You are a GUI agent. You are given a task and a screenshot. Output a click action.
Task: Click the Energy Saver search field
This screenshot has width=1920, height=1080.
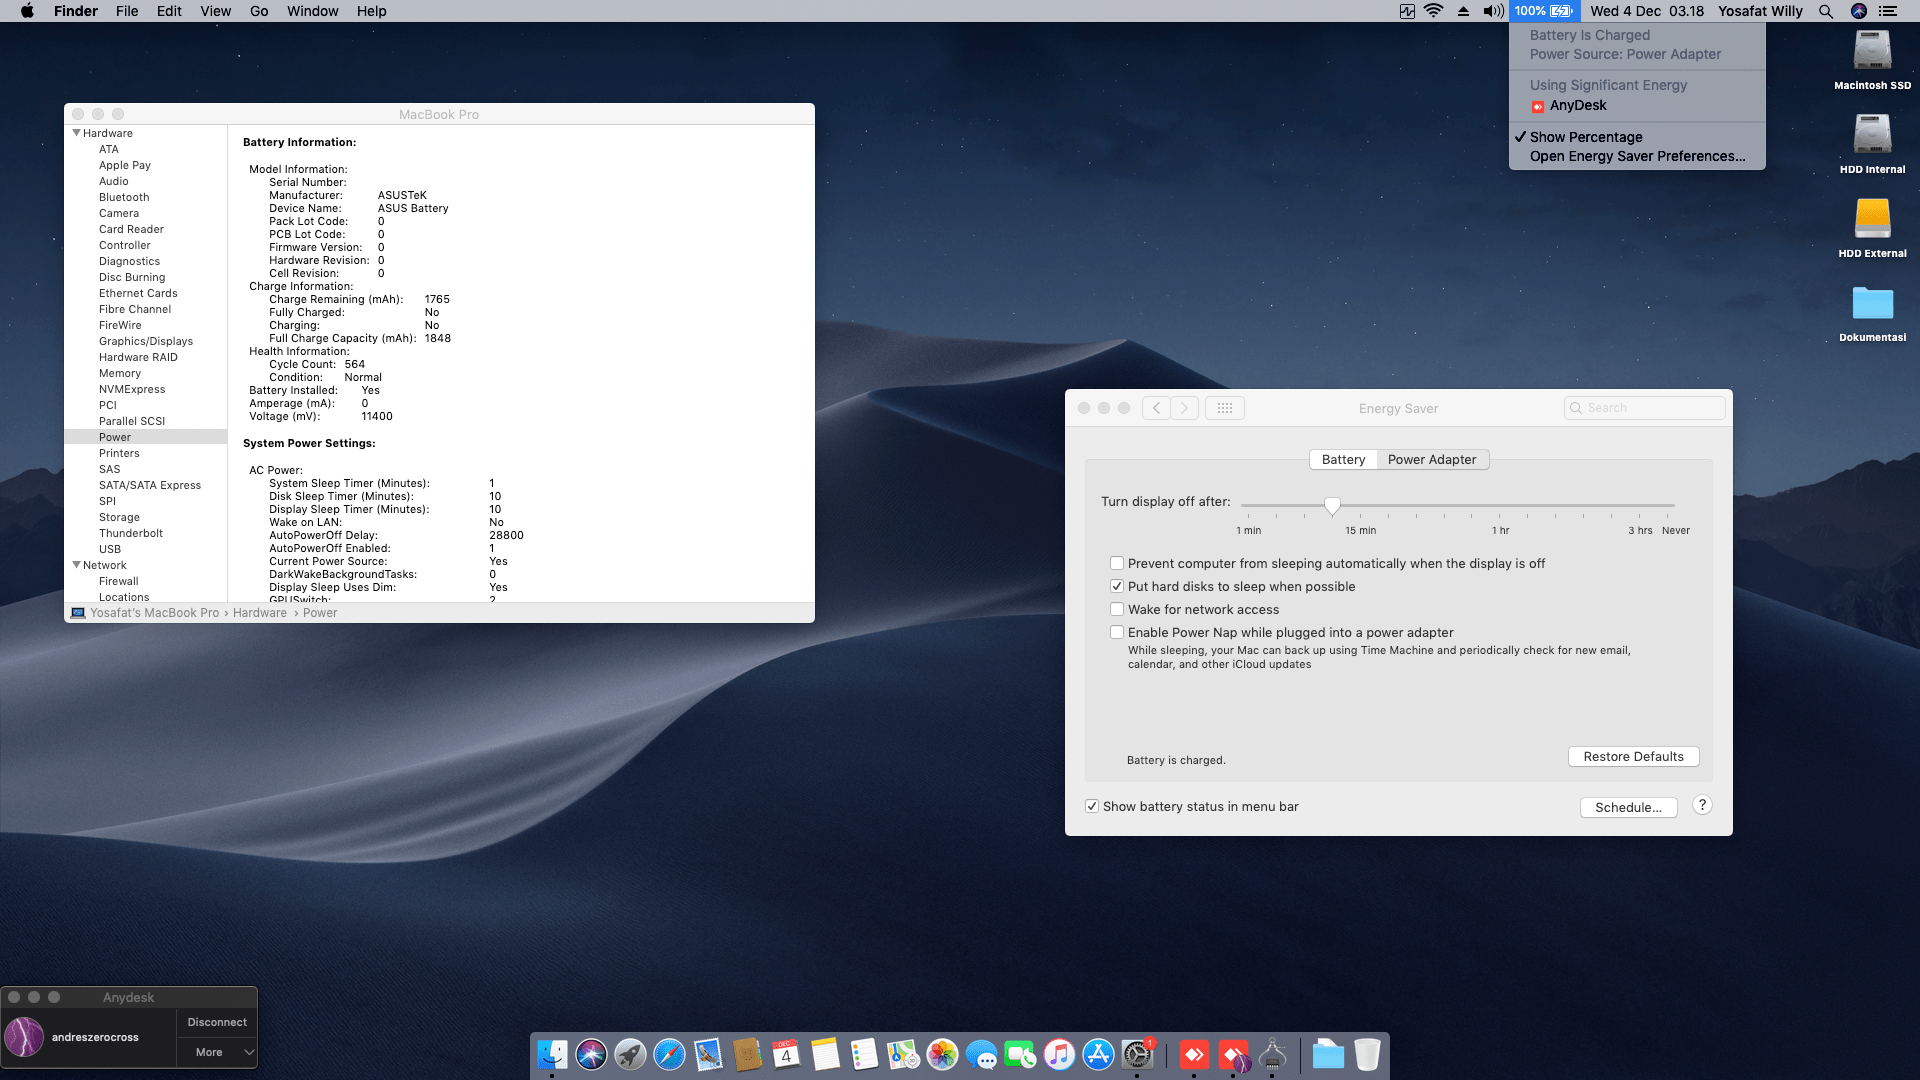pyautogui.click(x=1645, y=408)
